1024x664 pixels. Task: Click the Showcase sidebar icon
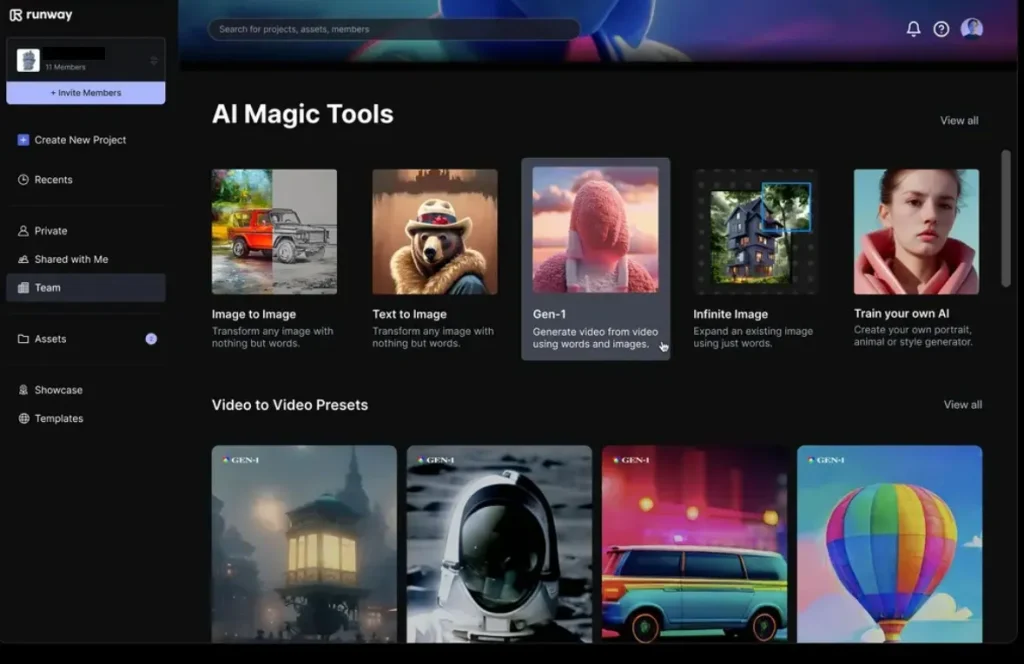pos(23,390)
